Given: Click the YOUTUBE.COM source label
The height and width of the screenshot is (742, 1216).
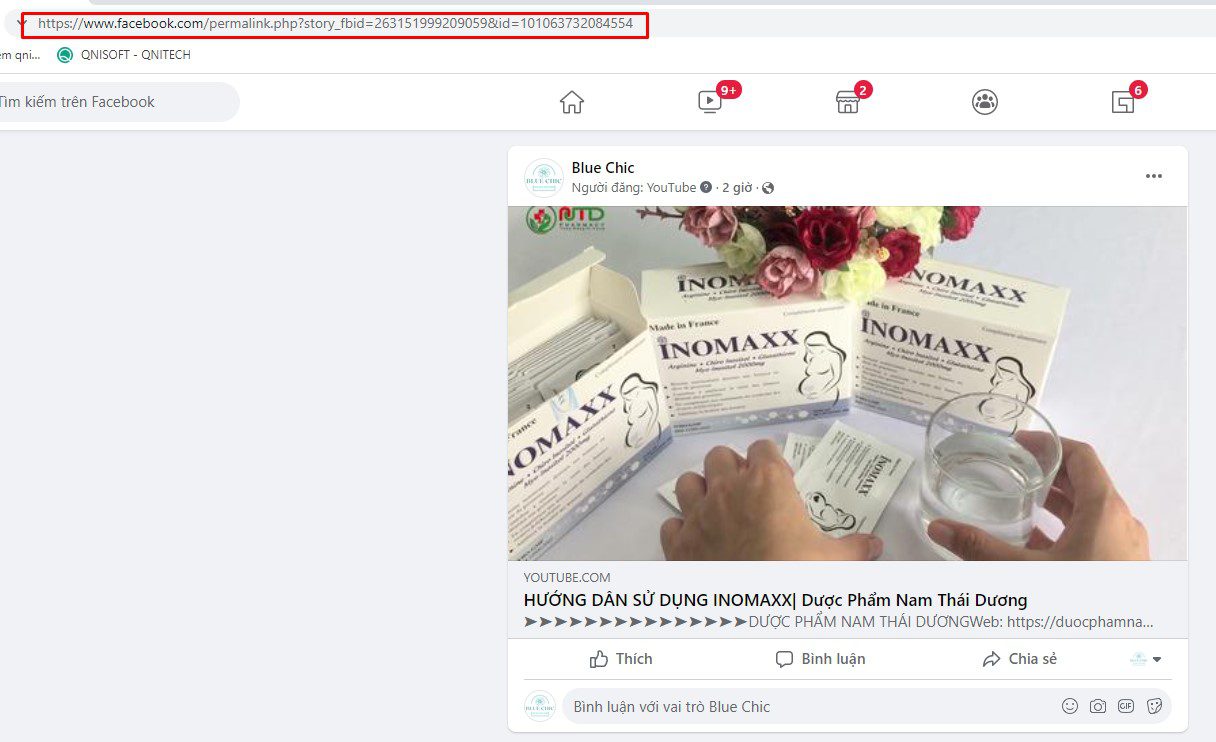Looking at the screenshot, I should pos(567,578).
